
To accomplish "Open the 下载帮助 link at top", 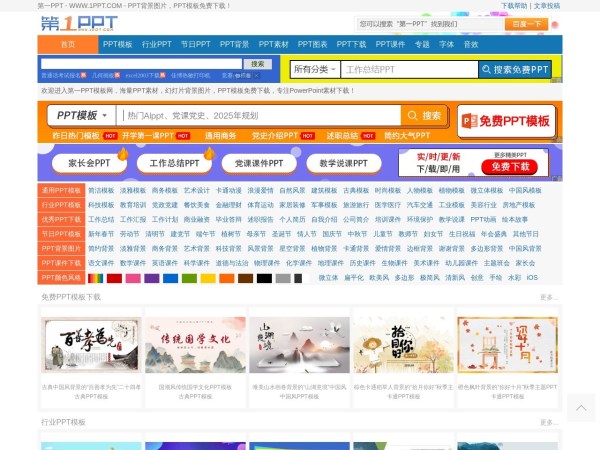I will 514,5.
